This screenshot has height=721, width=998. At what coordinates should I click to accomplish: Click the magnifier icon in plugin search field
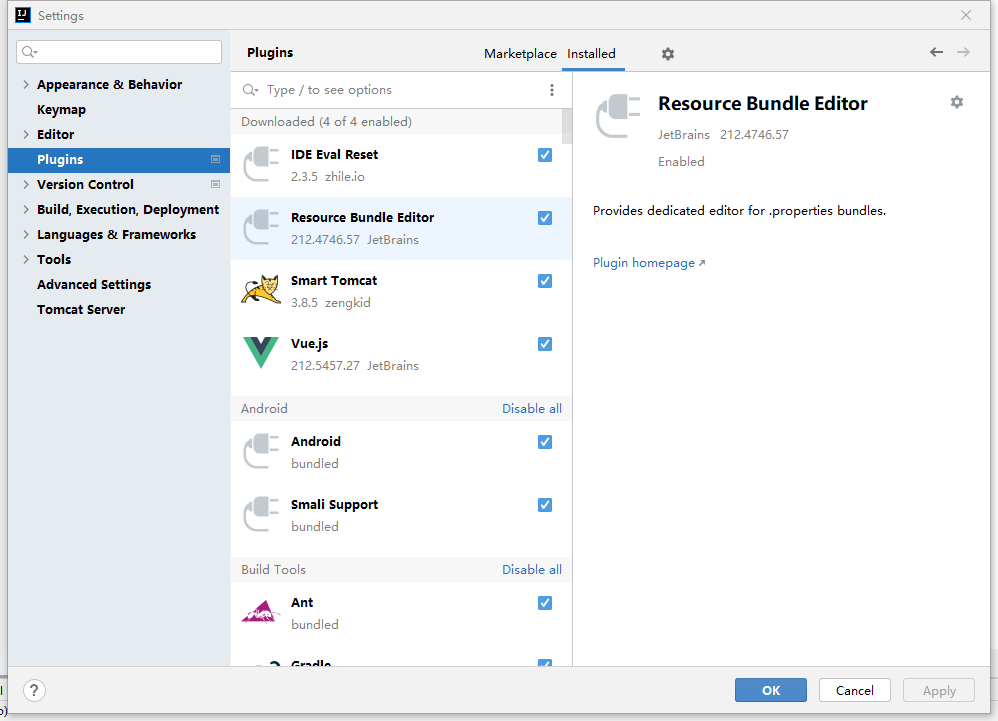pos(250,90)
